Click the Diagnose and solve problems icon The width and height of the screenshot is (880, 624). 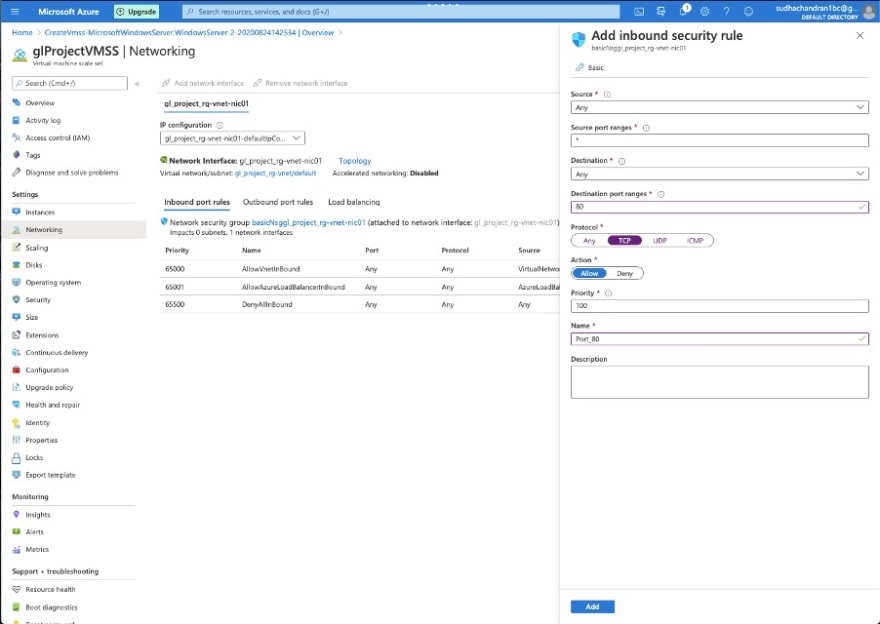16,172
